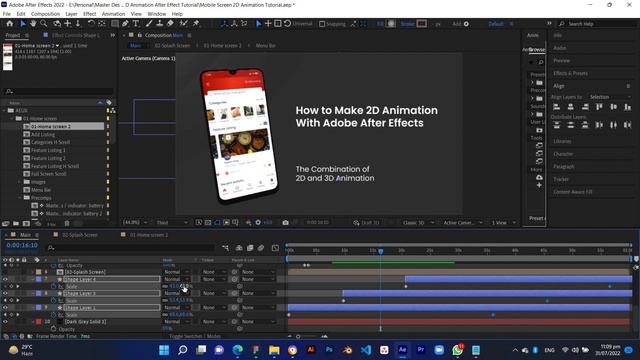The image size is (640, 360).
Task: Select the Roto Brush tool
Action: tap(184, 24)
